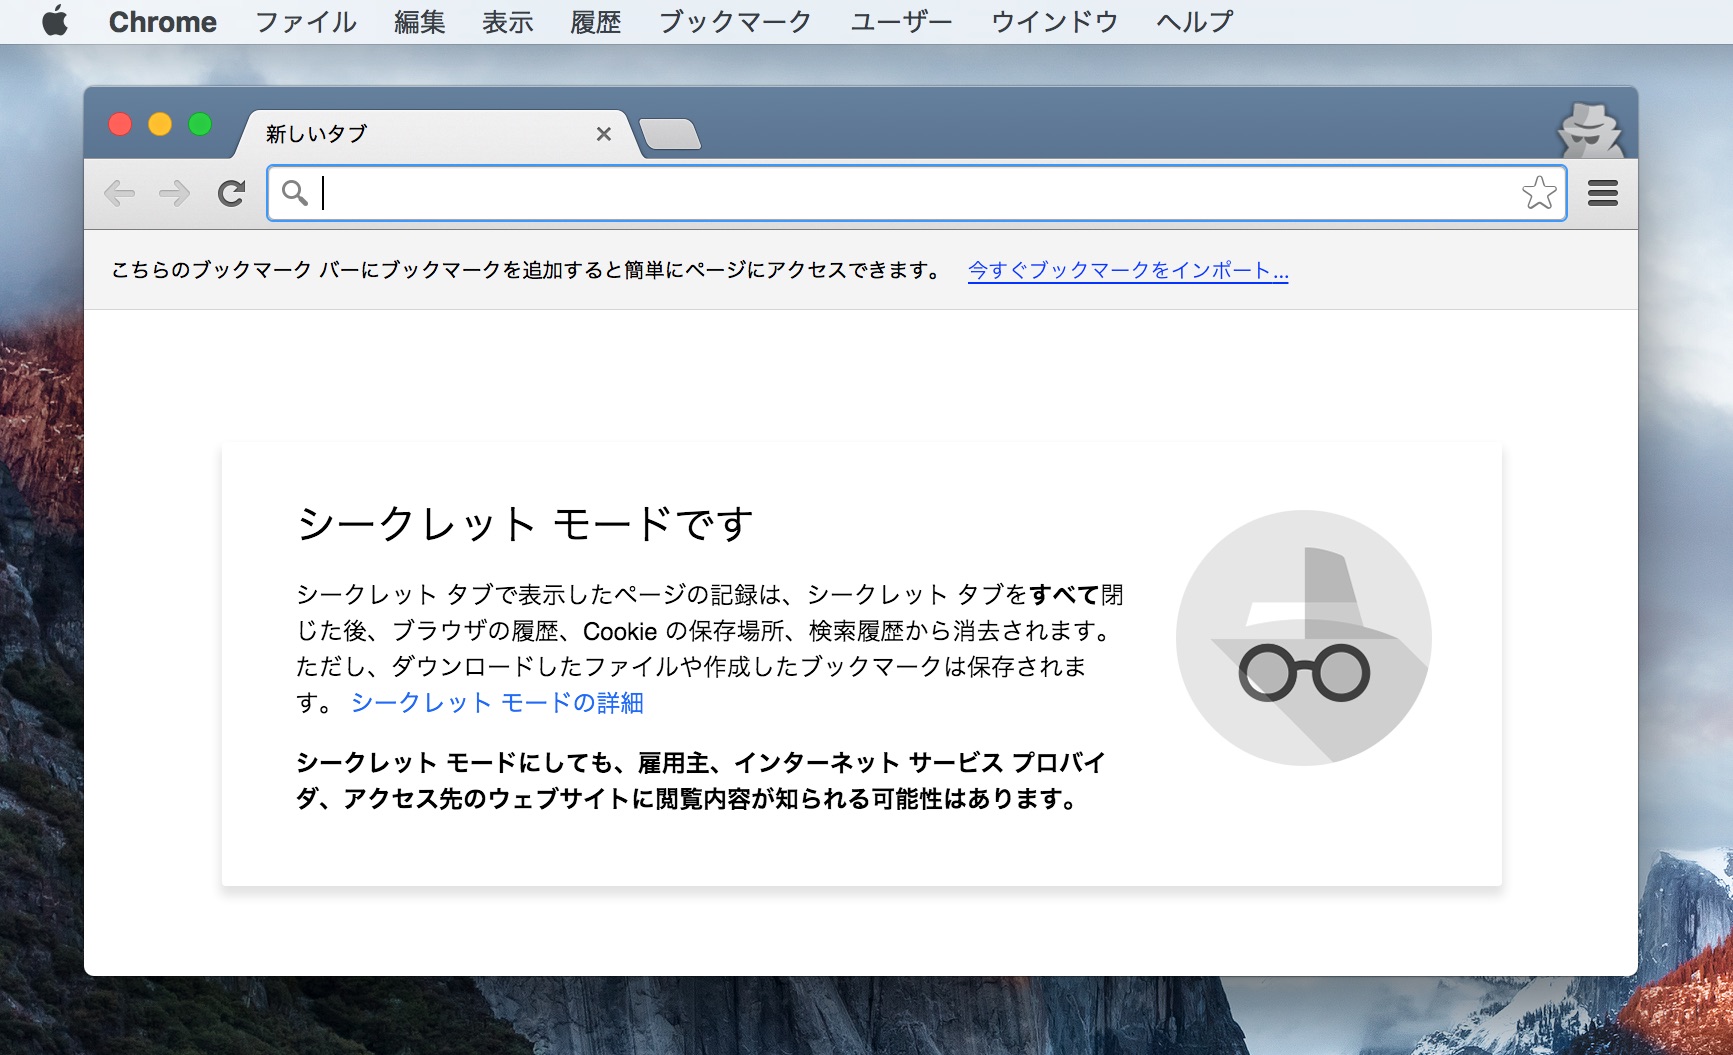This screenshot has width=1733, height=1055.
Task: Open the ブックマーク menu
Action: tap(735, 21)
